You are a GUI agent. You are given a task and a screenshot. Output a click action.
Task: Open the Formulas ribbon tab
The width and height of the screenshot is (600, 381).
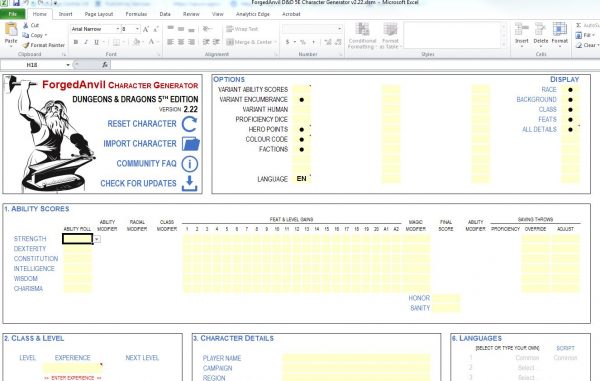136,14
